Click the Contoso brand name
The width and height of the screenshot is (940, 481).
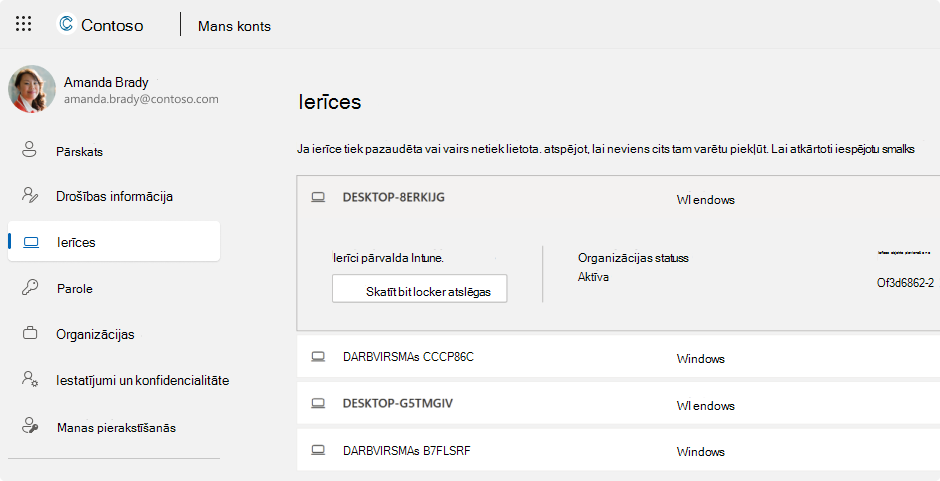click(x=112, y=25)
